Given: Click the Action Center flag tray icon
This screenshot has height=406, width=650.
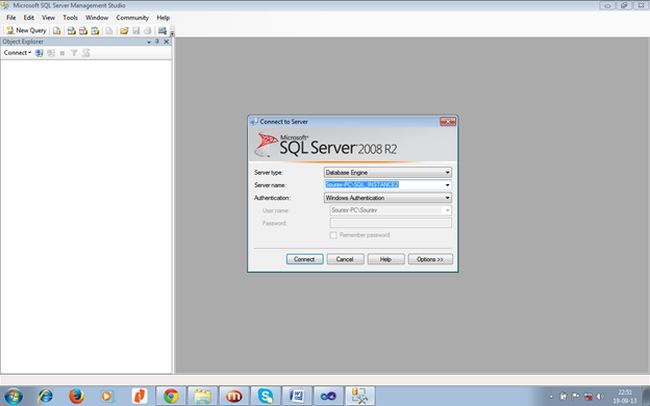Looking at the screenshot, I should pos(575,396).
